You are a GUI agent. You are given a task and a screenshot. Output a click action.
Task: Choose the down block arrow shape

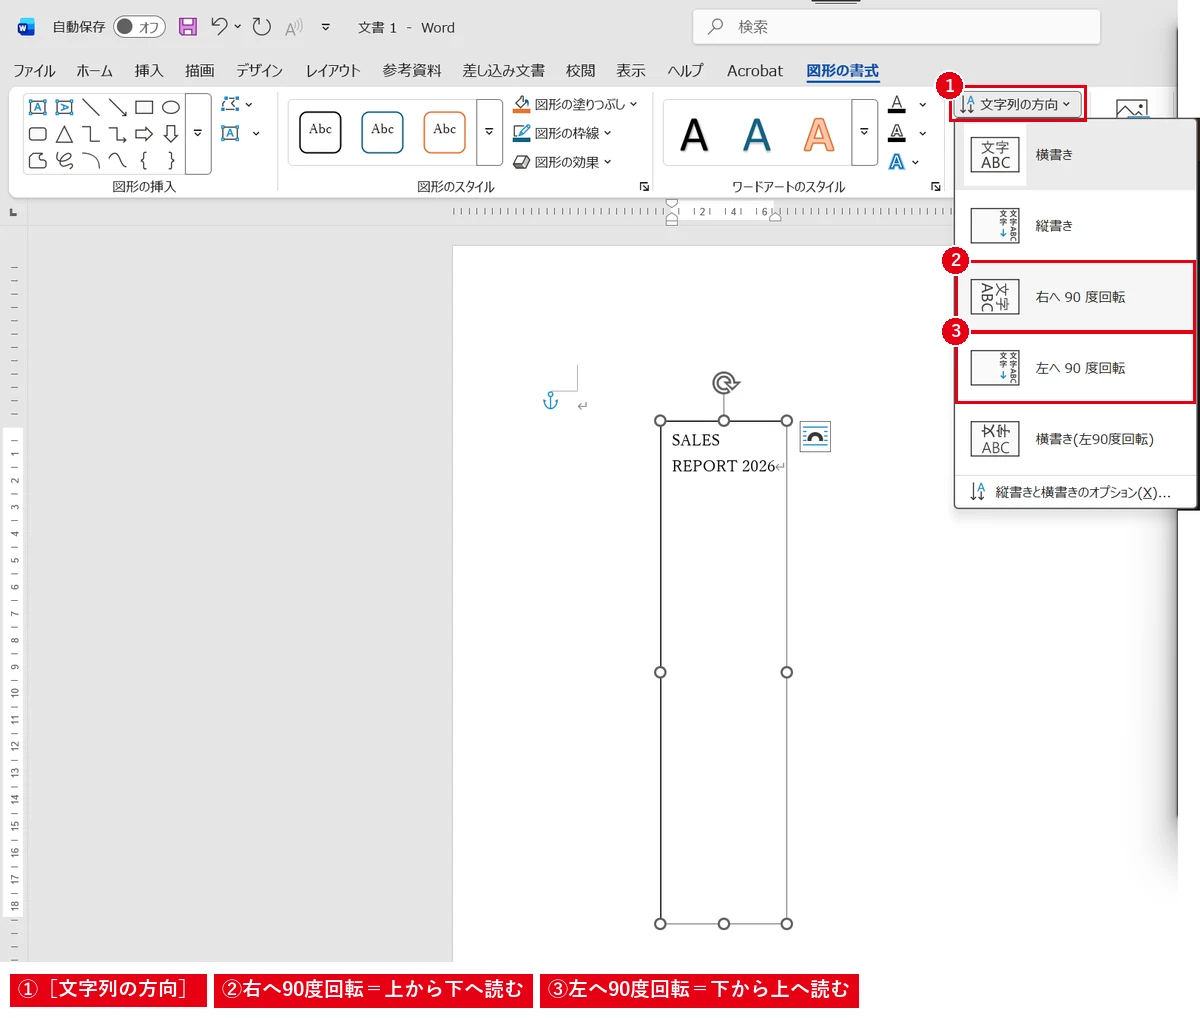tap(171, 134)
